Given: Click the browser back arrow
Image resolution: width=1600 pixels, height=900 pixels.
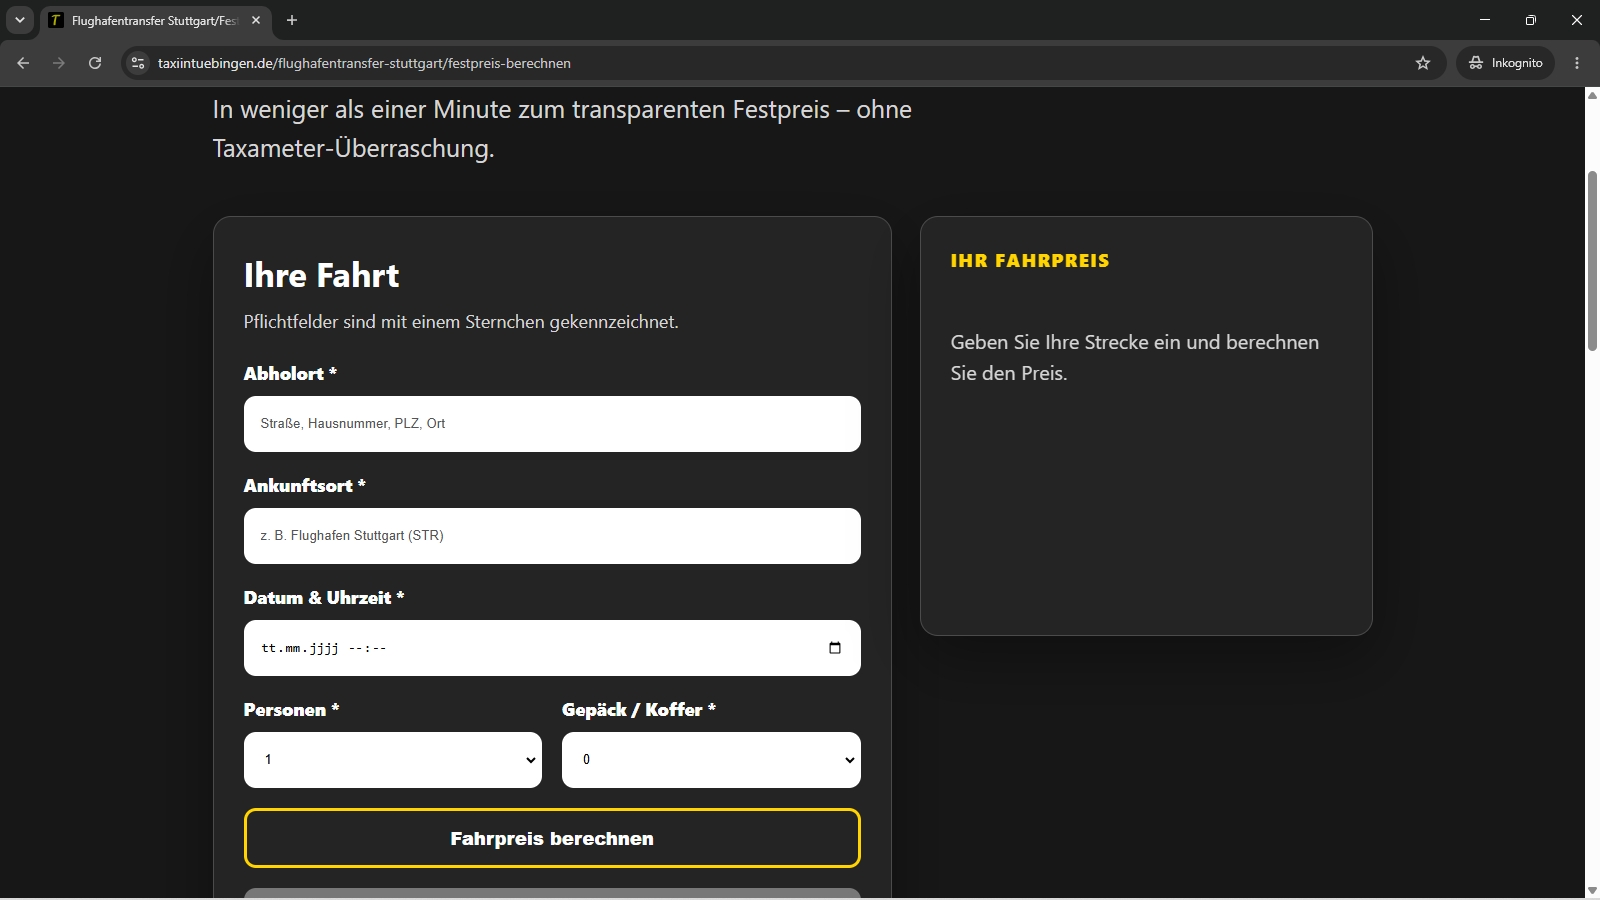Looking at the screenshot, I should click(23, 63).
